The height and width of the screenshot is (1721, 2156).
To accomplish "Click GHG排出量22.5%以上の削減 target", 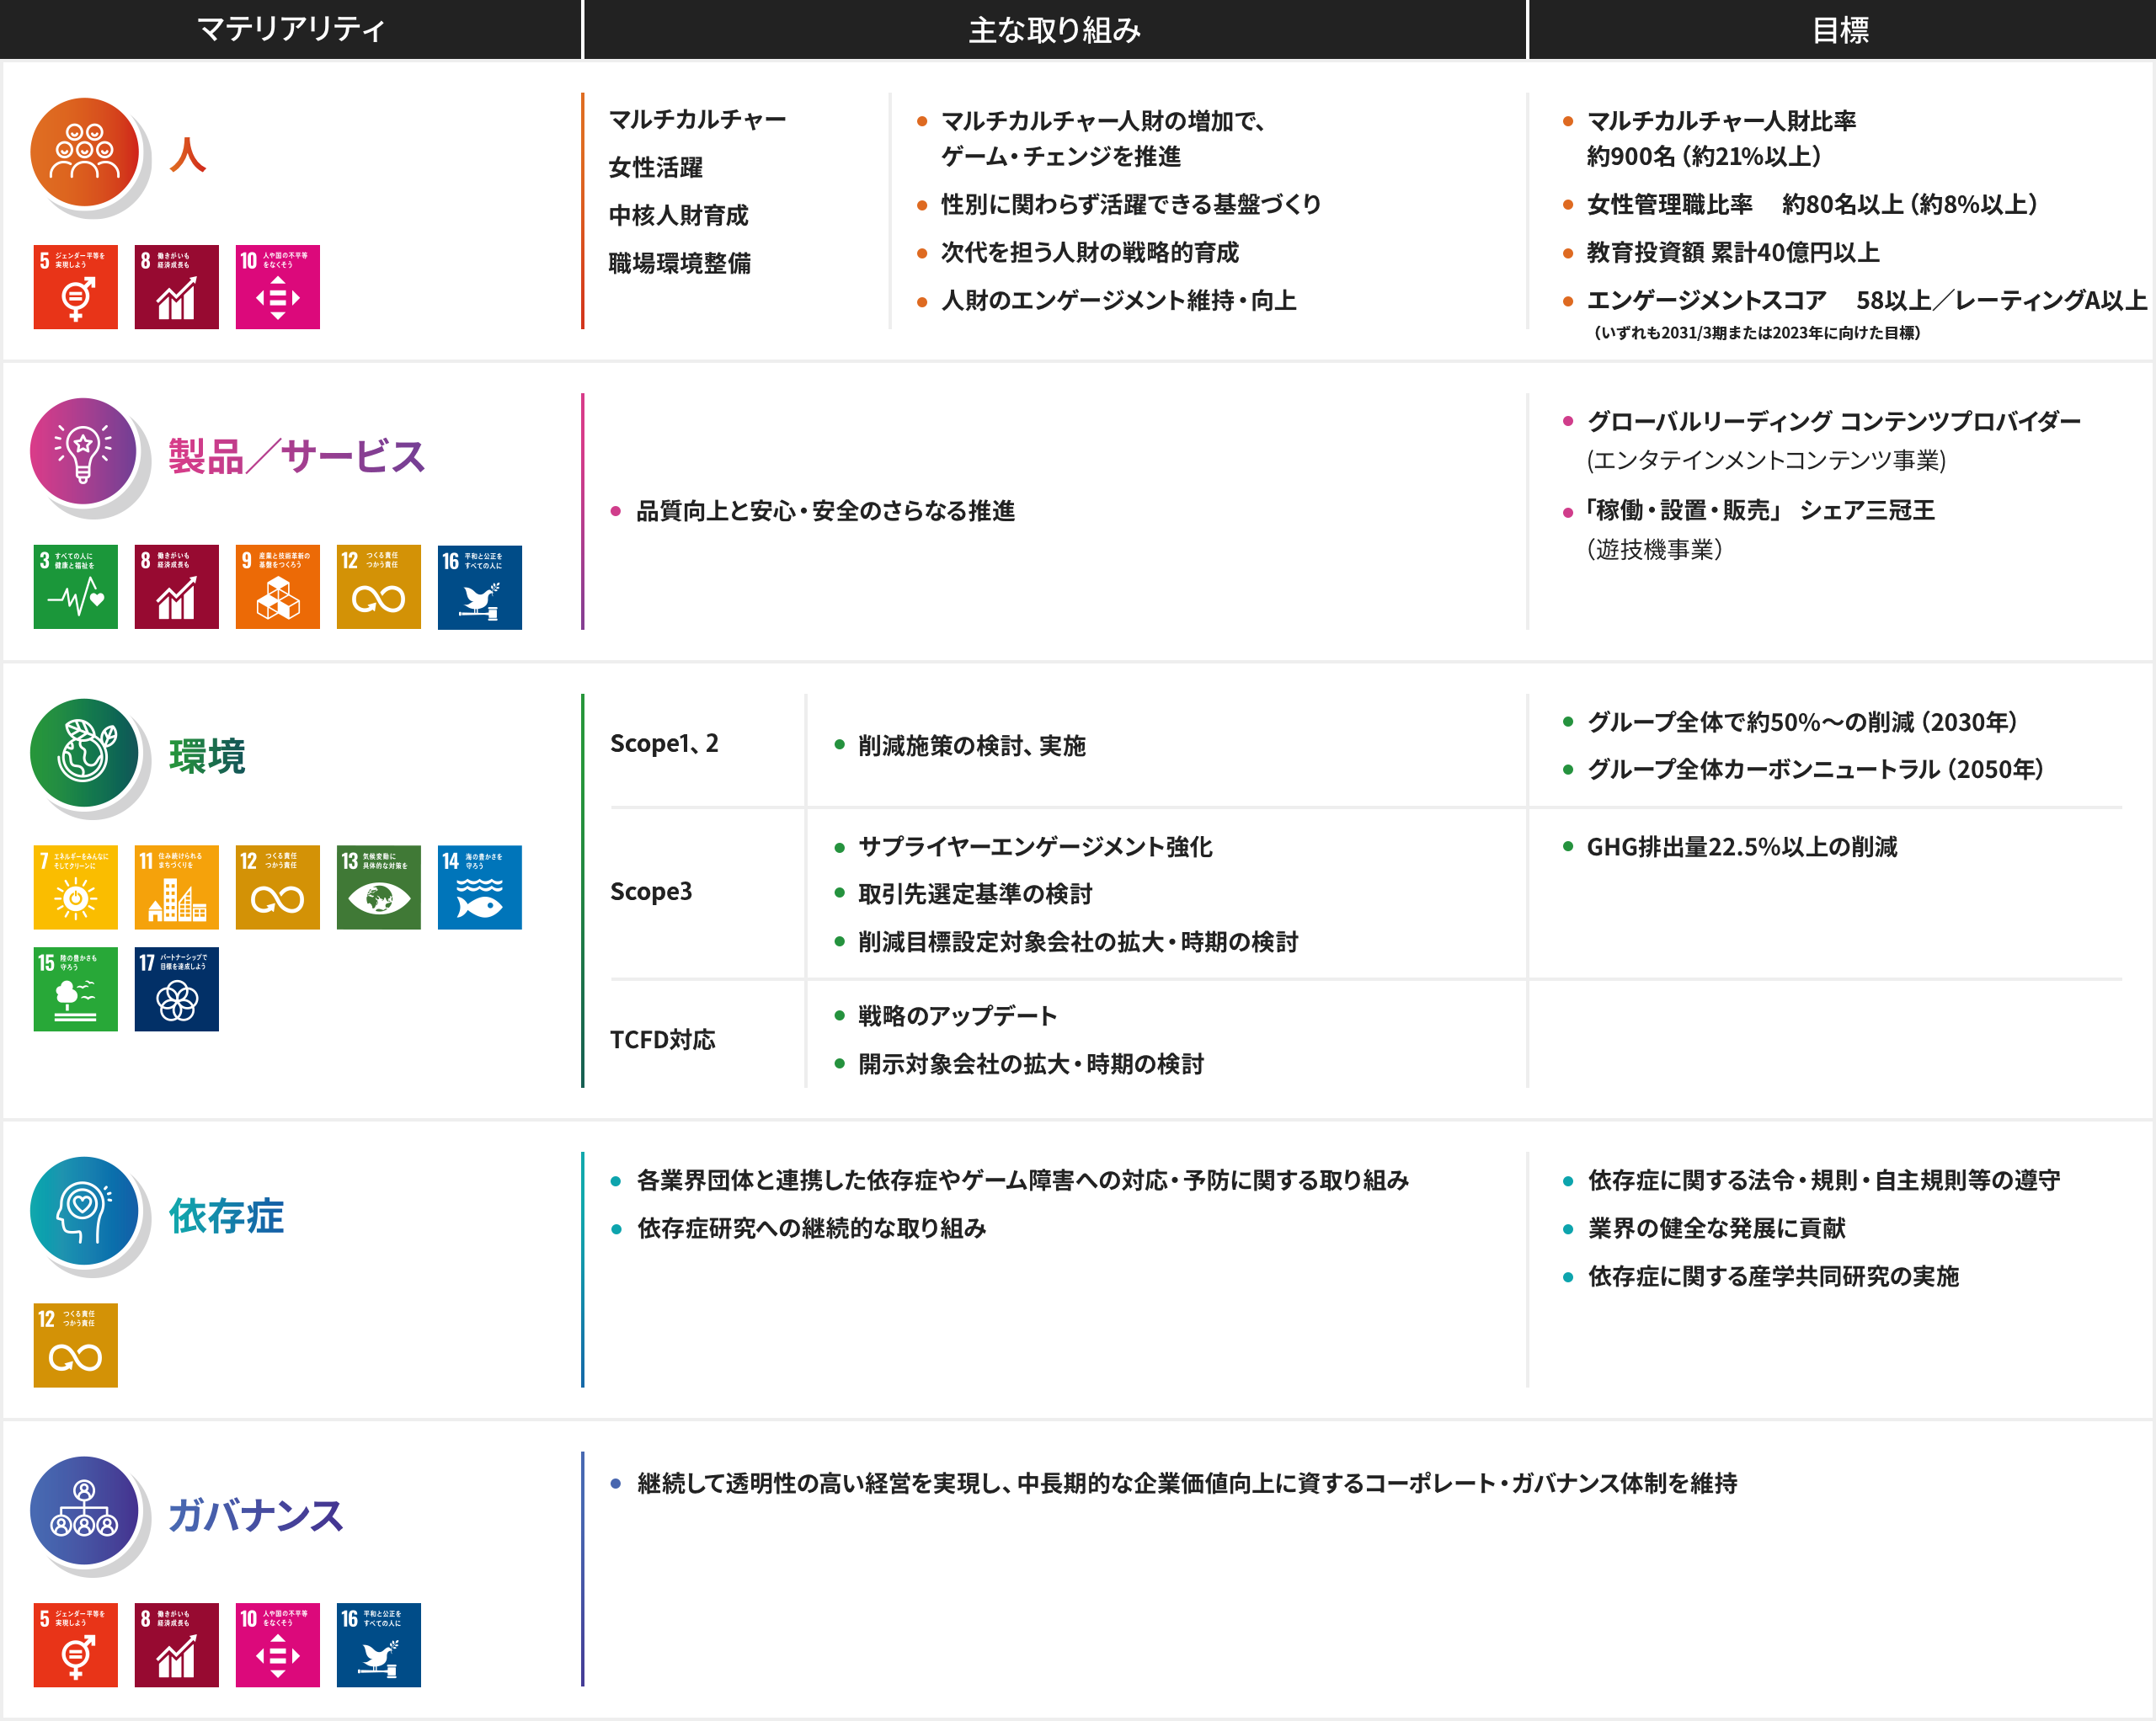I will click(1742, 847).
